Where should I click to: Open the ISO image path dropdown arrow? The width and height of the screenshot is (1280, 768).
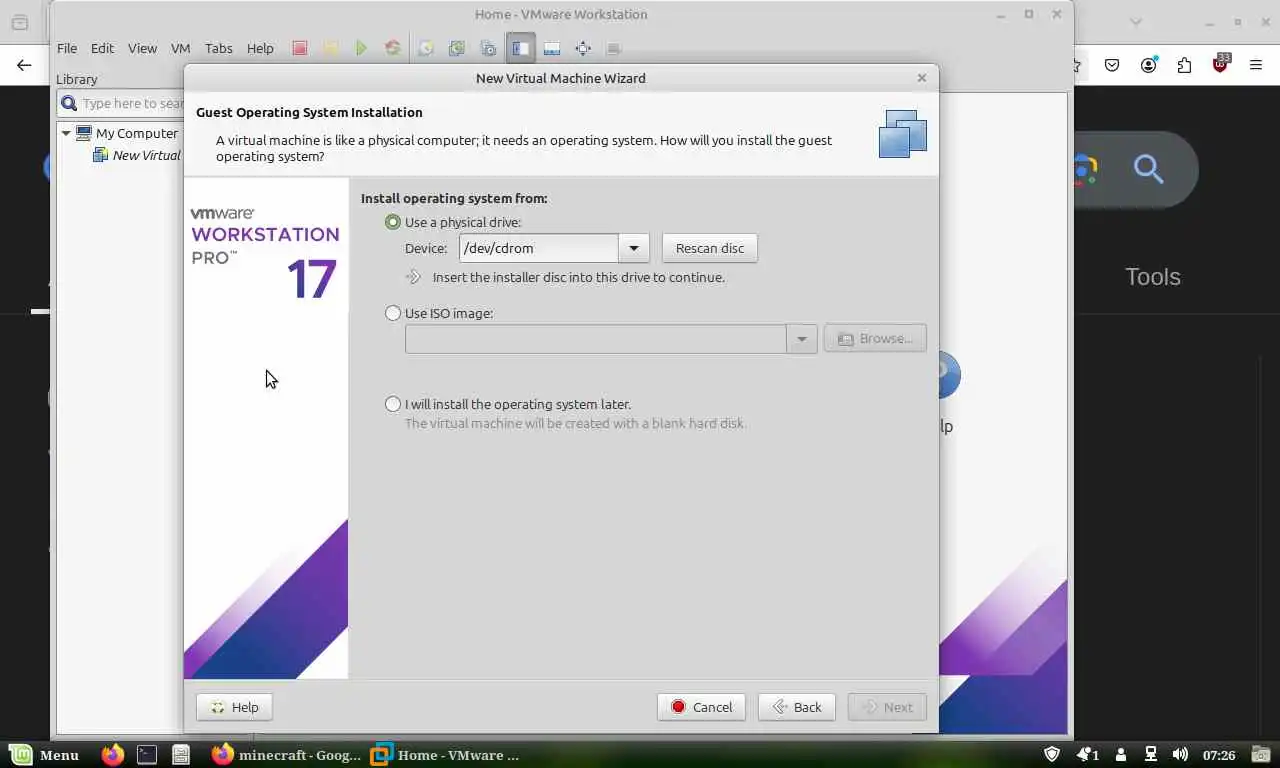pos(802,339)
